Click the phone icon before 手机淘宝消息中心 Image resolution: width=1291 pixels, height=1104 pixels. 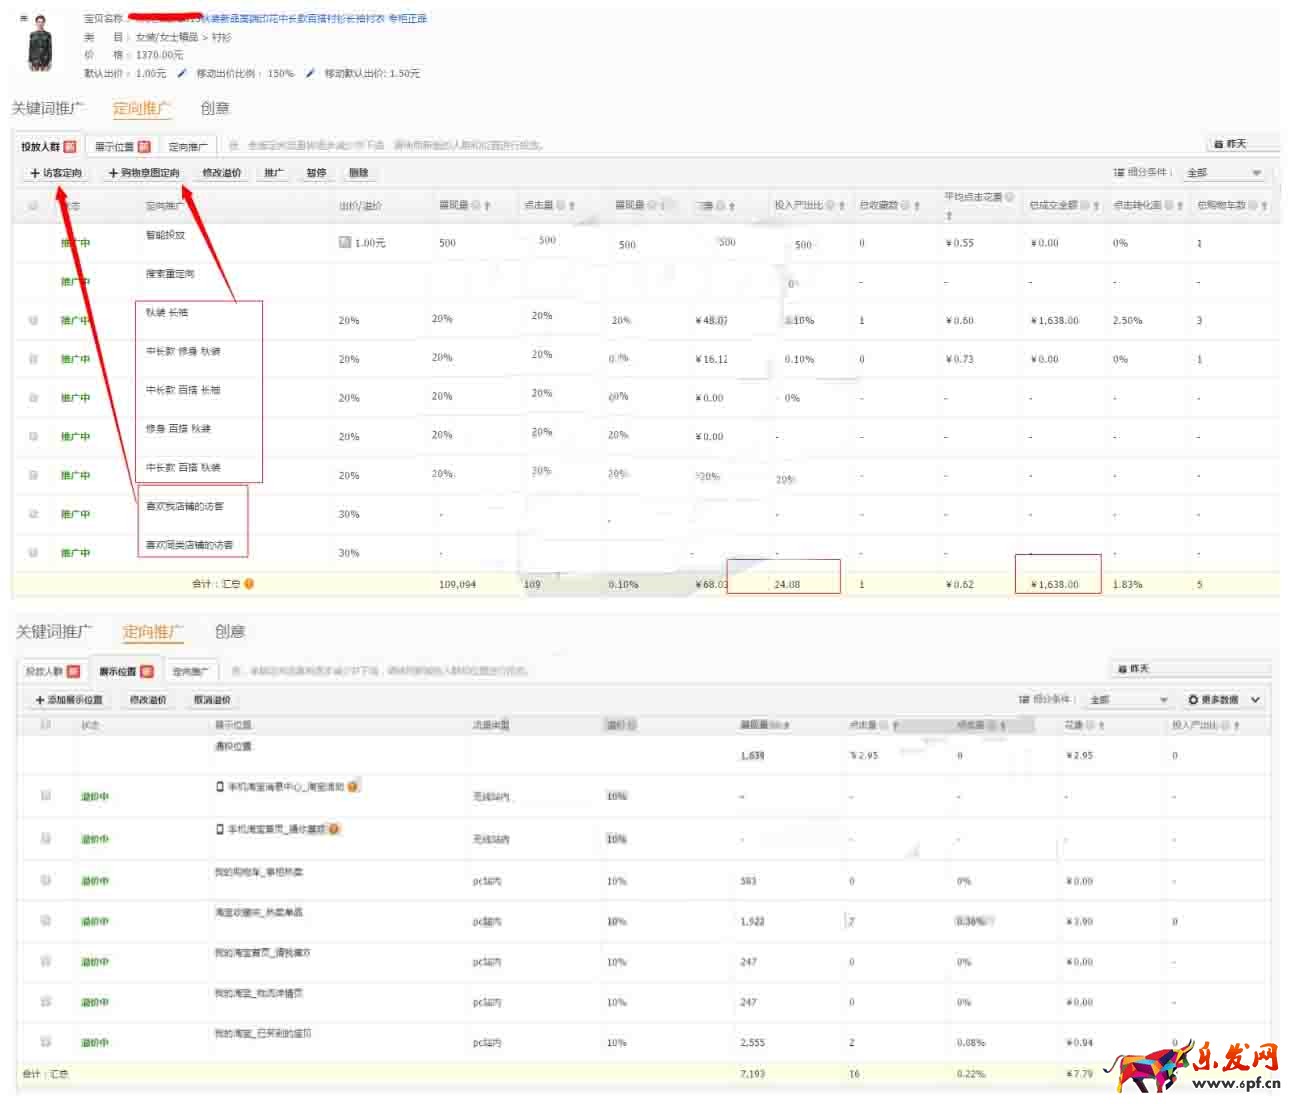coord(220,787)
